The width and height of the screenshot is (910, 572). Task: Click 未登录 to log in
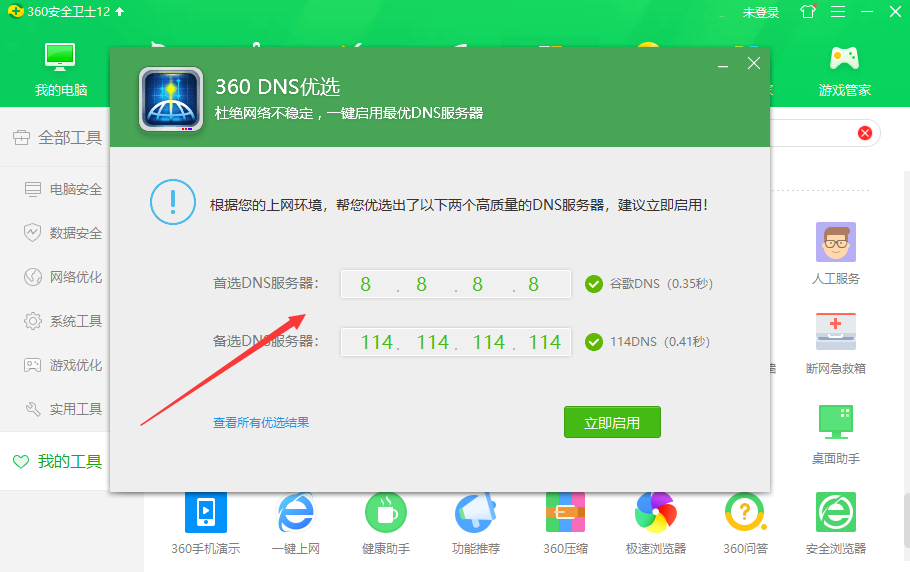pyautogui.click(x=761, y=12)
